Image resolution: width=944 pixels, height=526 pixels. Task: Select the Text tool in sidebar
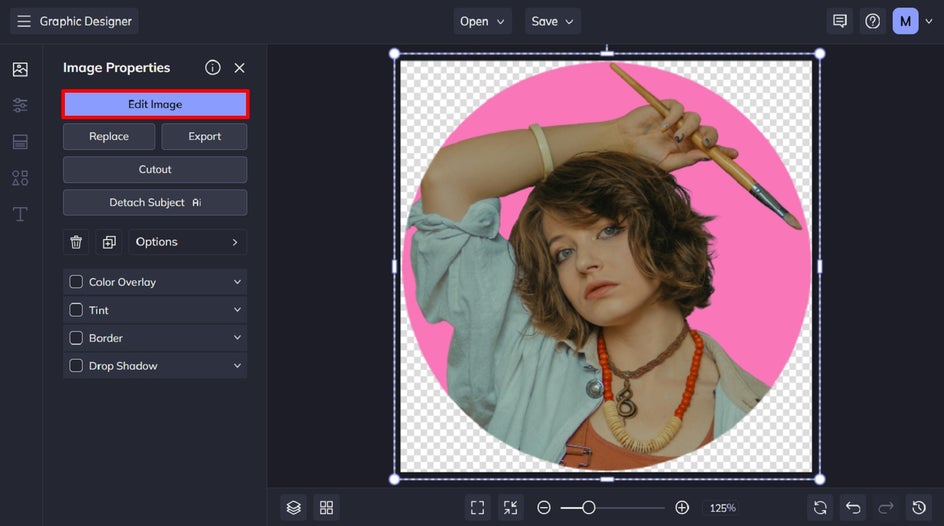point(20,214)
